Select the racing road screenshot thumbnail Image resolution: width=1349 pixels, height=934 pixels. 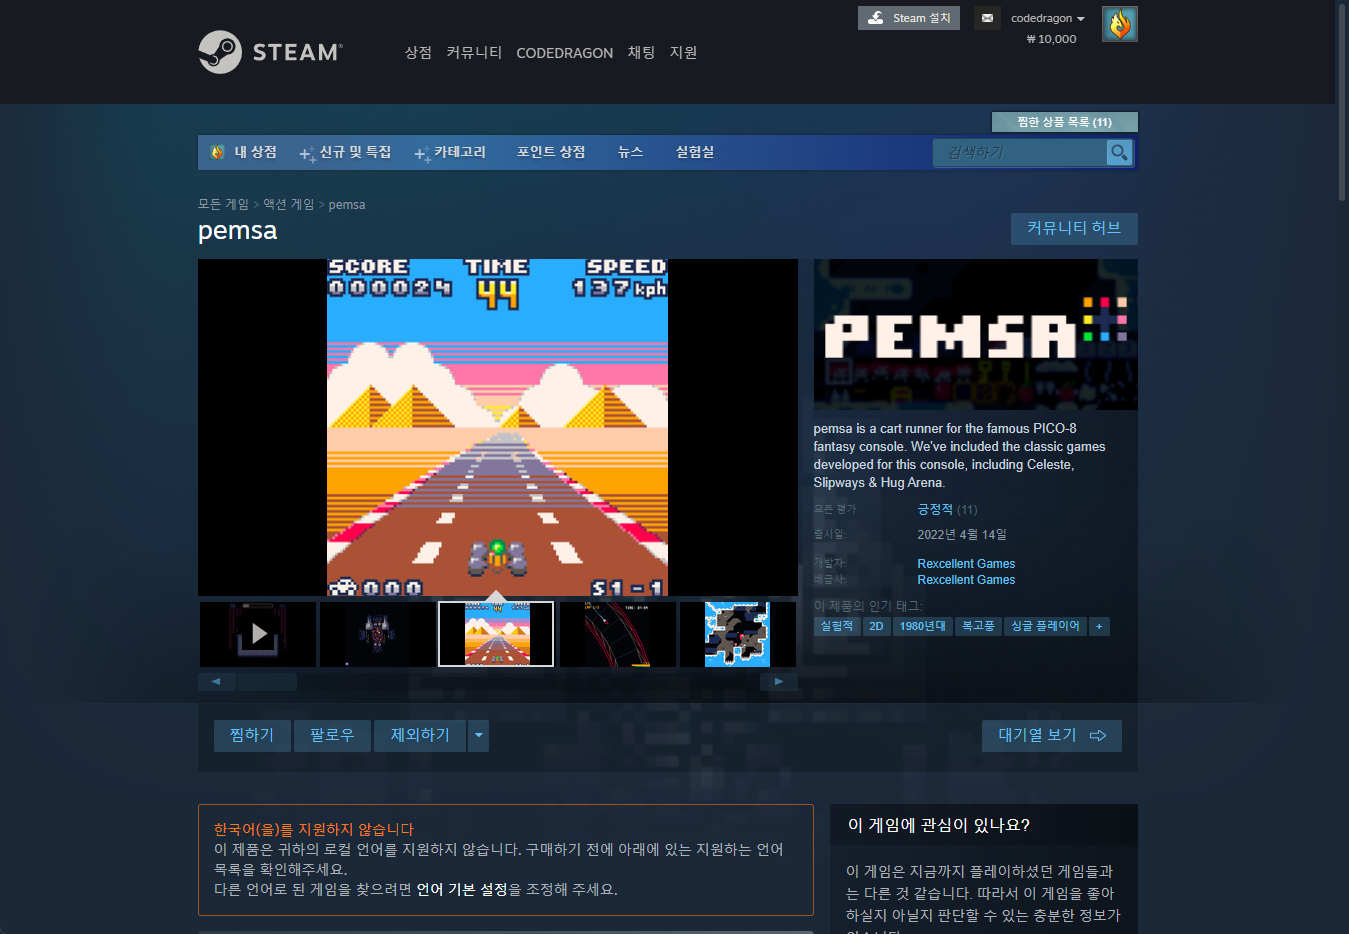pos(496,633)
